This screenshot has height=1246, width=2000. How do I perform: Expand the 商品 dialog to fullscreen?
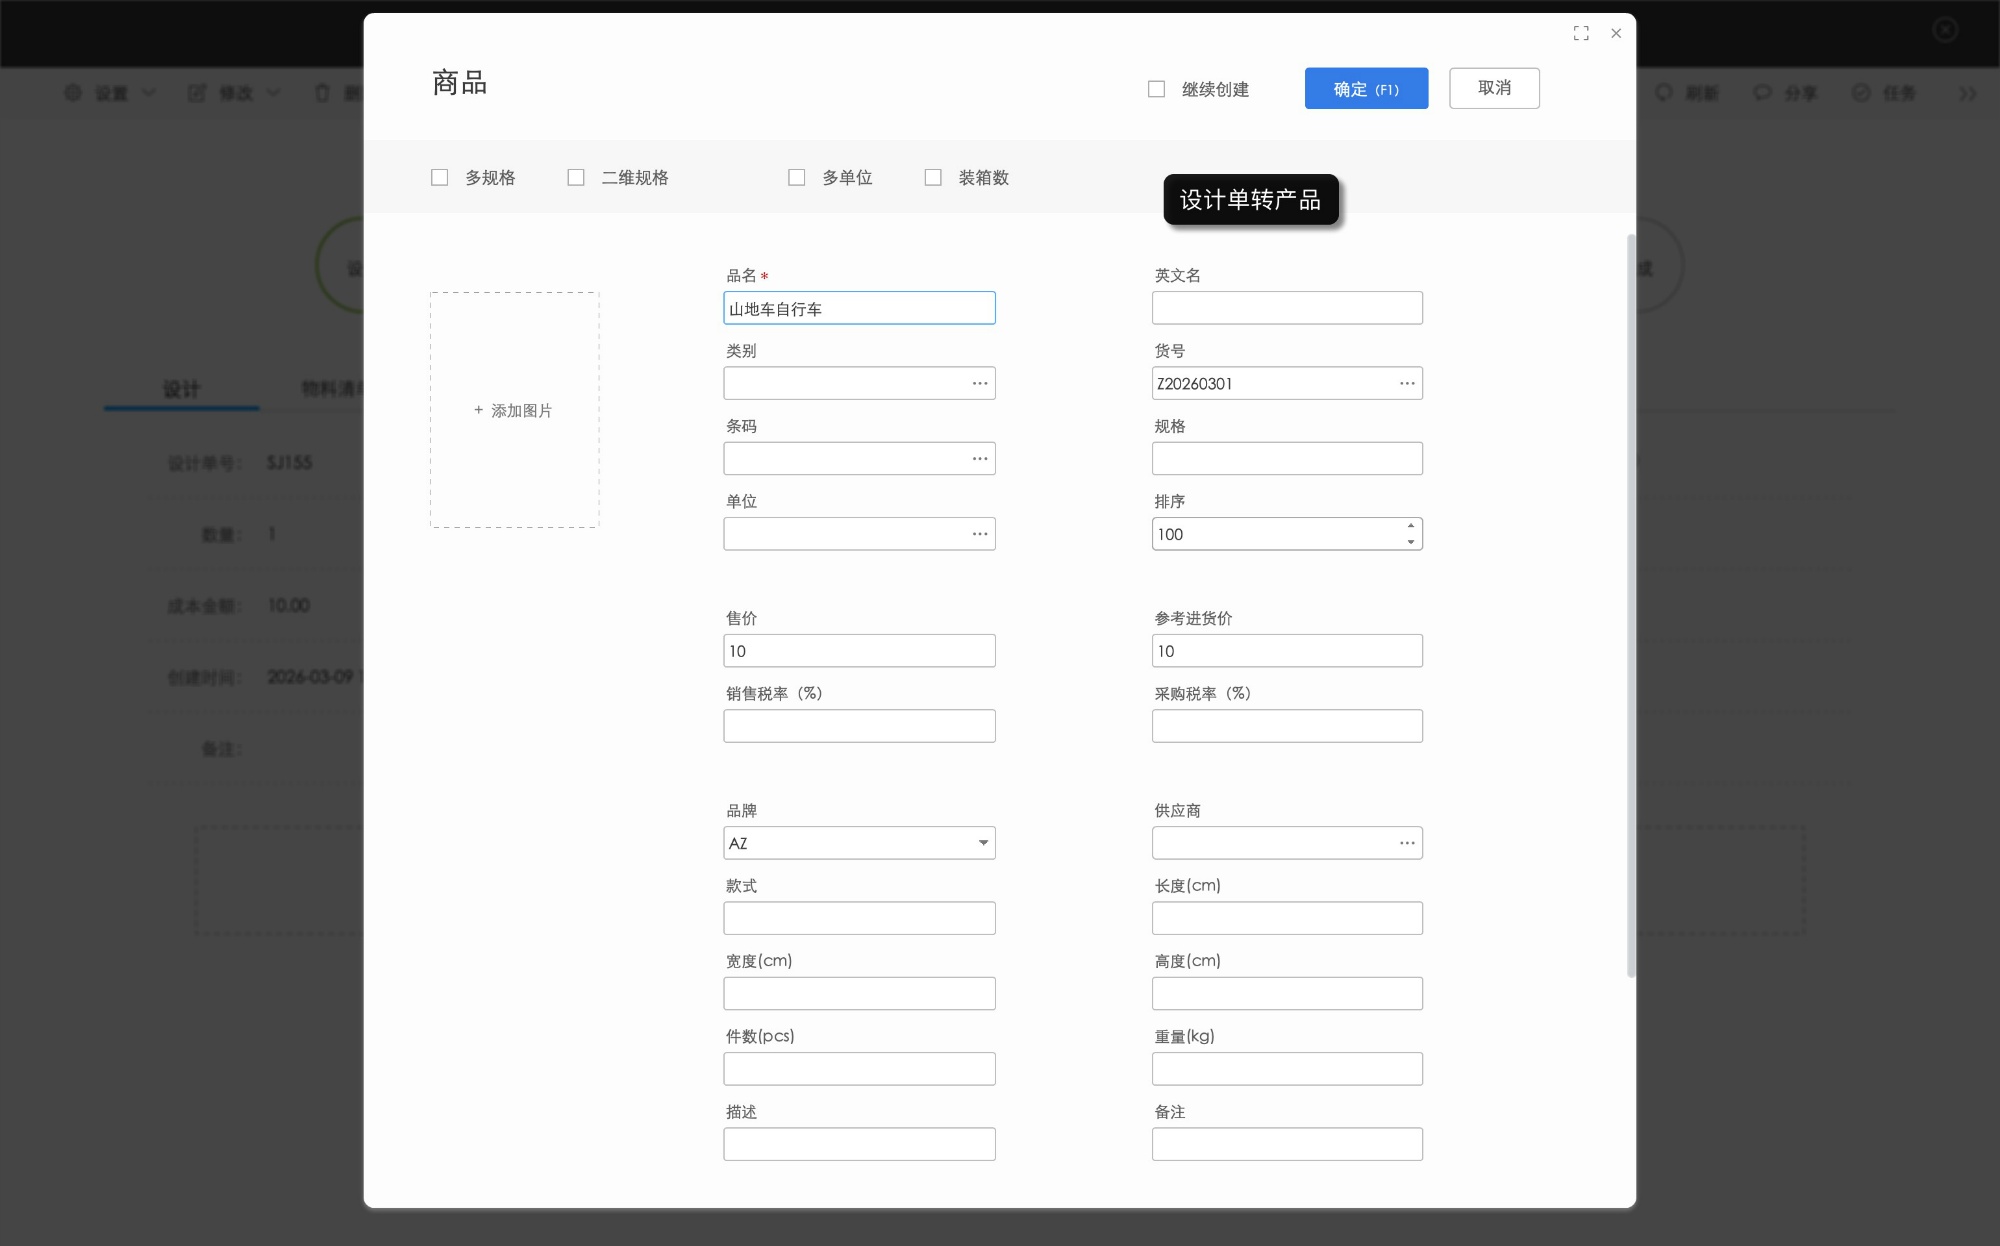click(x=1581, y=33)
